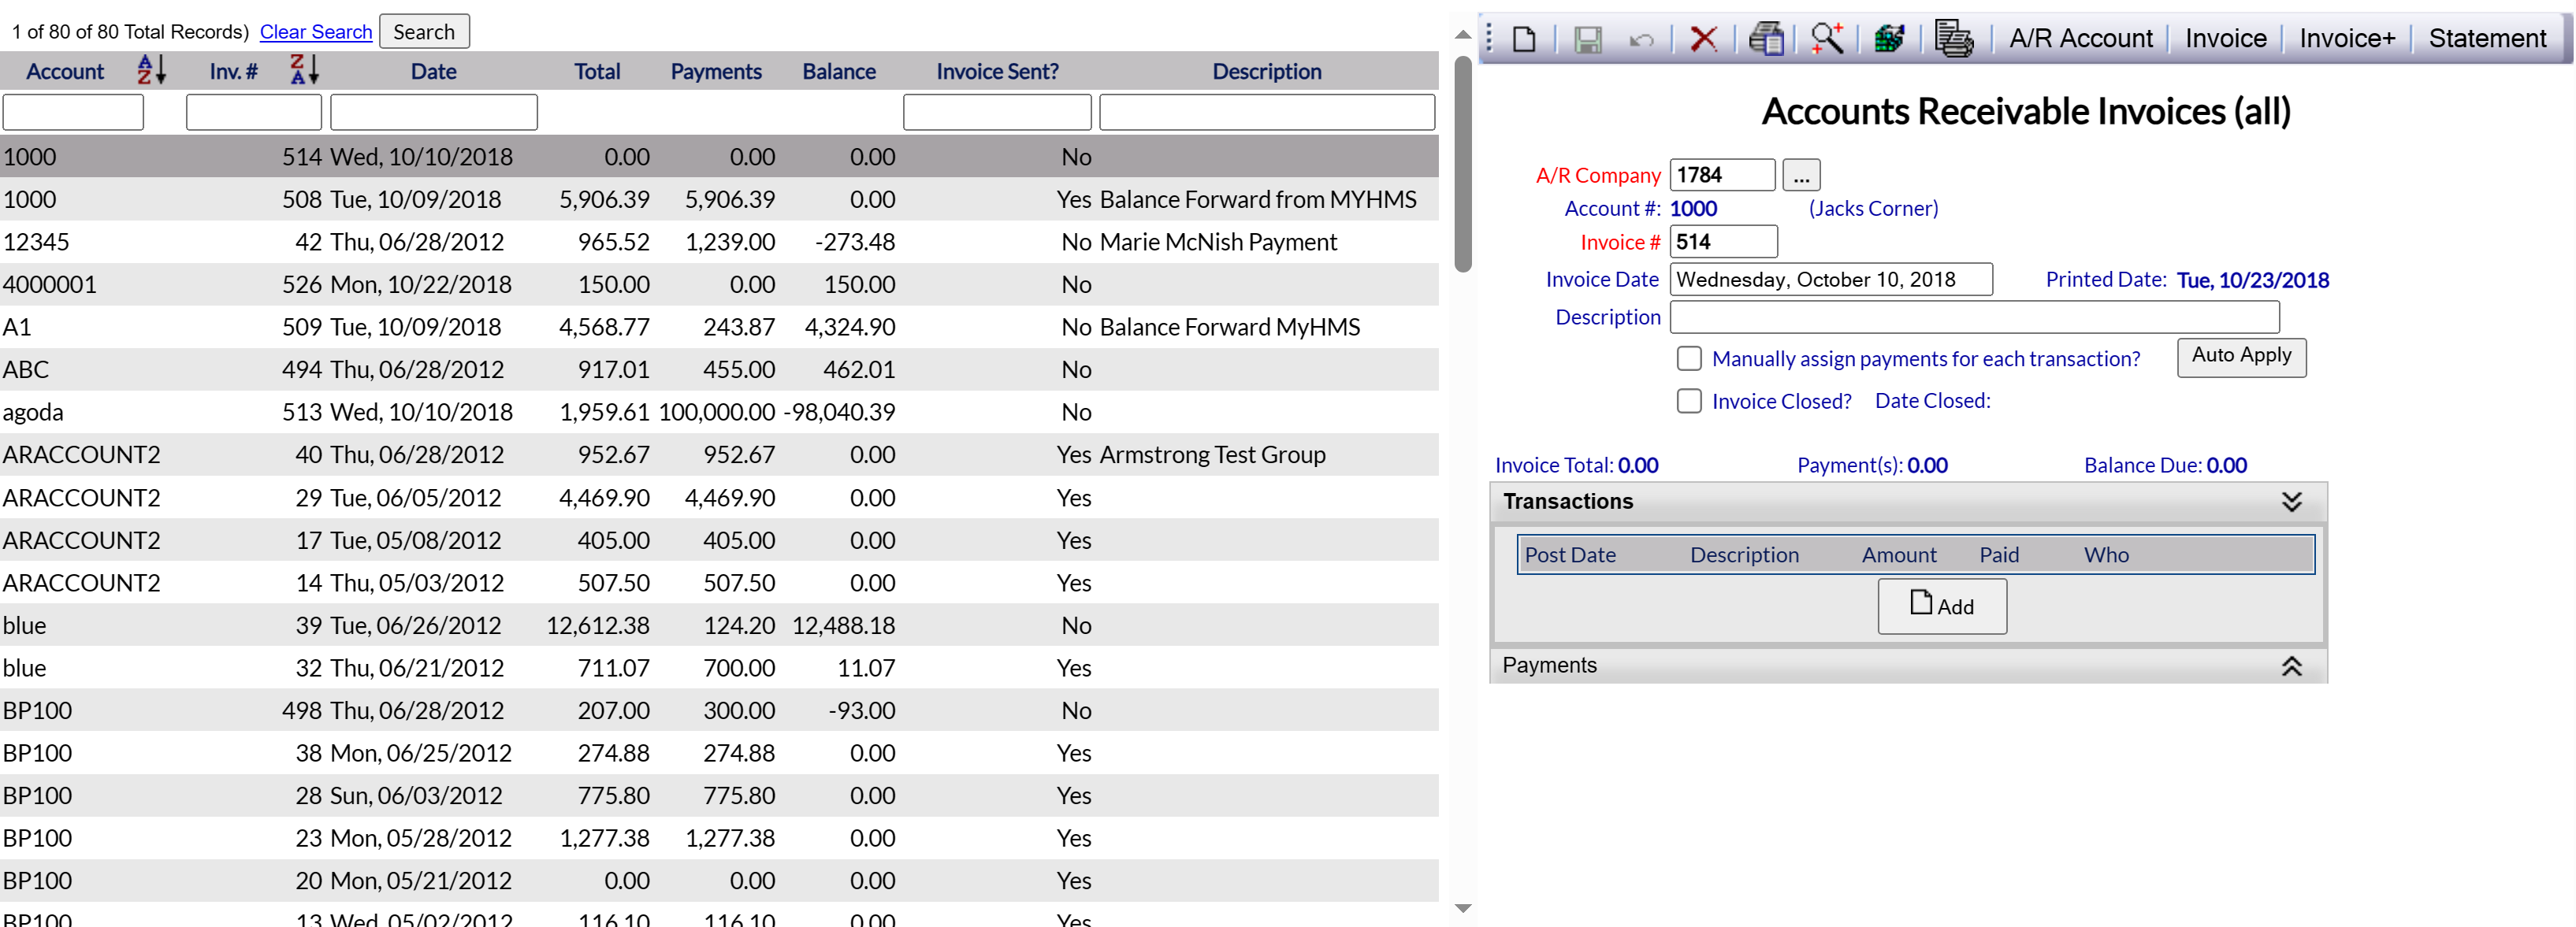The height and width of the screenshot is (927, 2576).
Task: Click the Description filter input field in list
Action: 1267,112
